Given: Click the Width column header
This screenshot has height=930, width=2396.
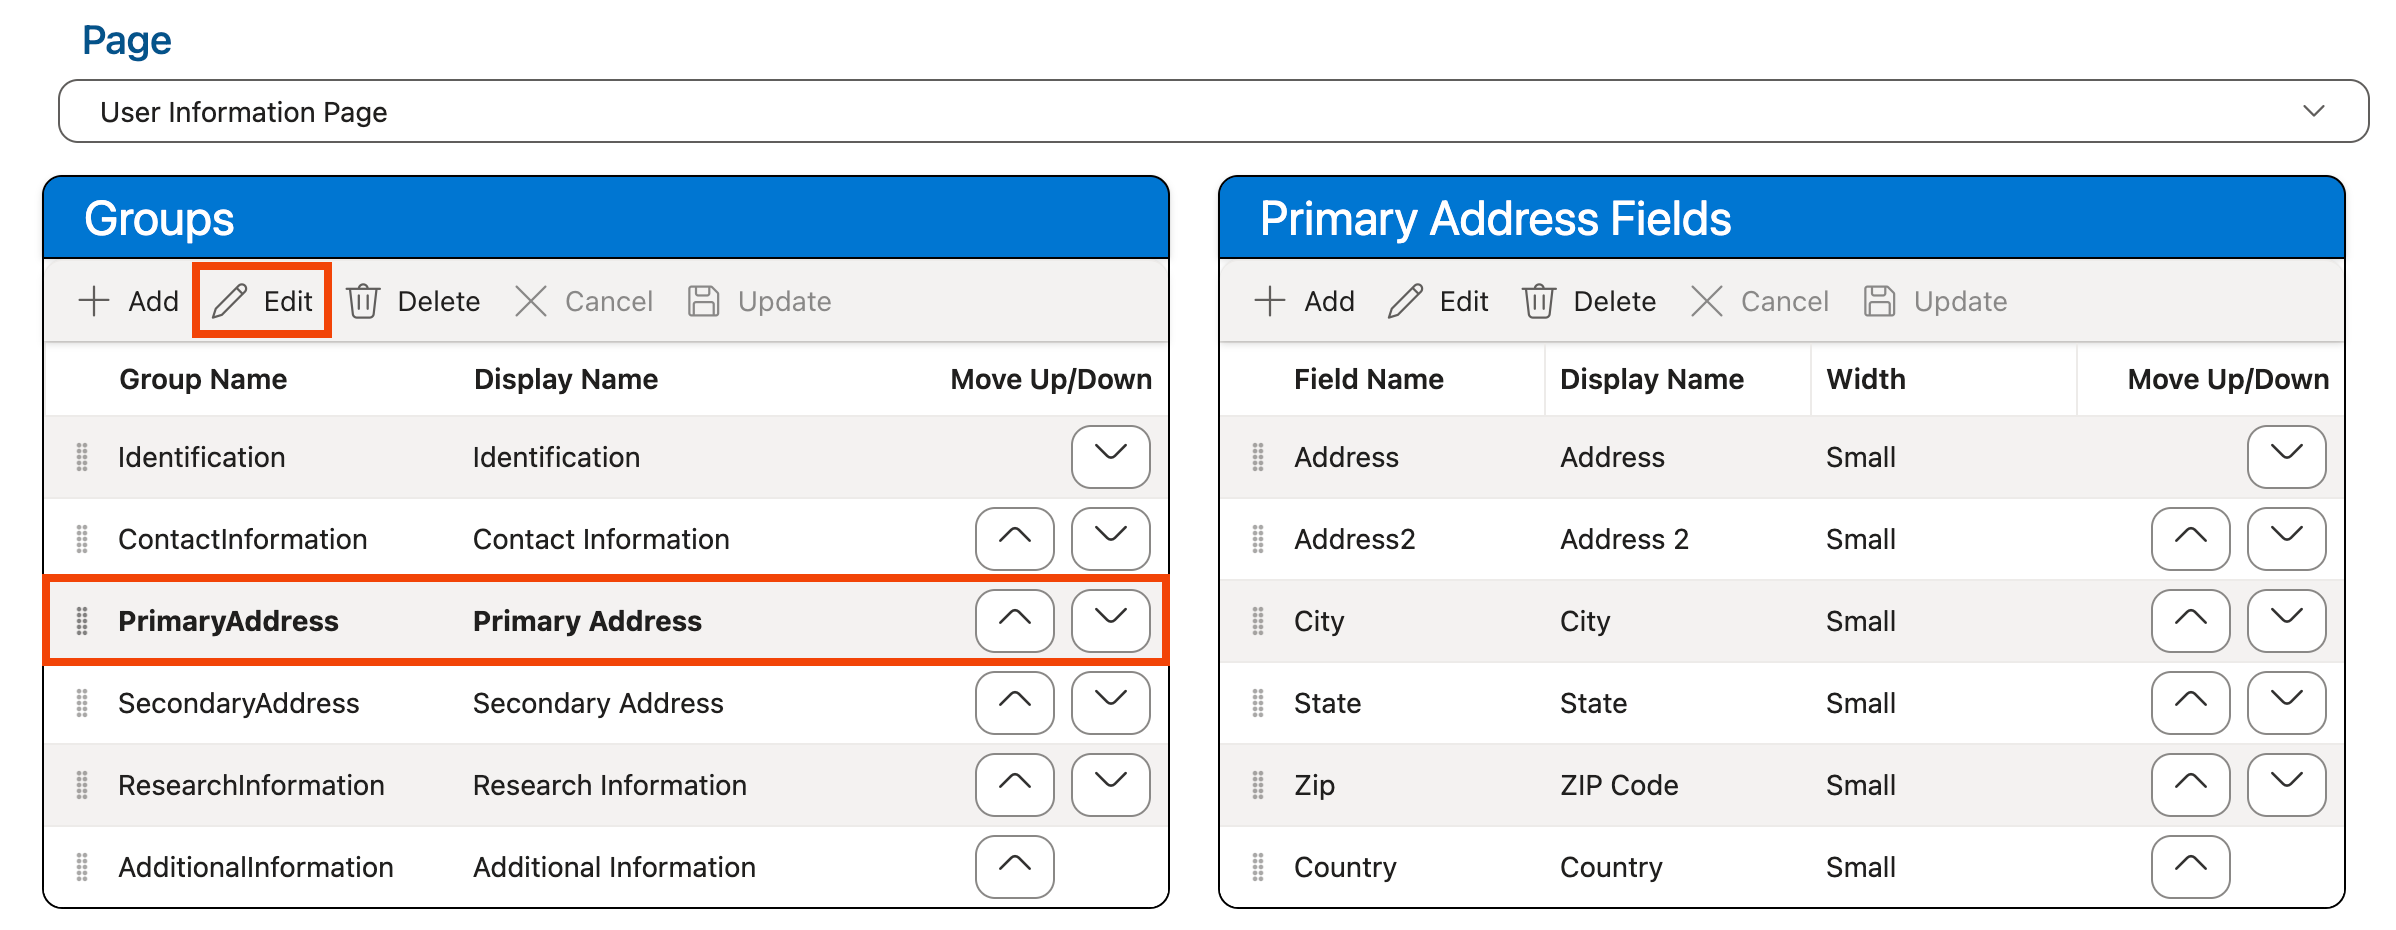Looking at the screenshot, I should 1866,379.
